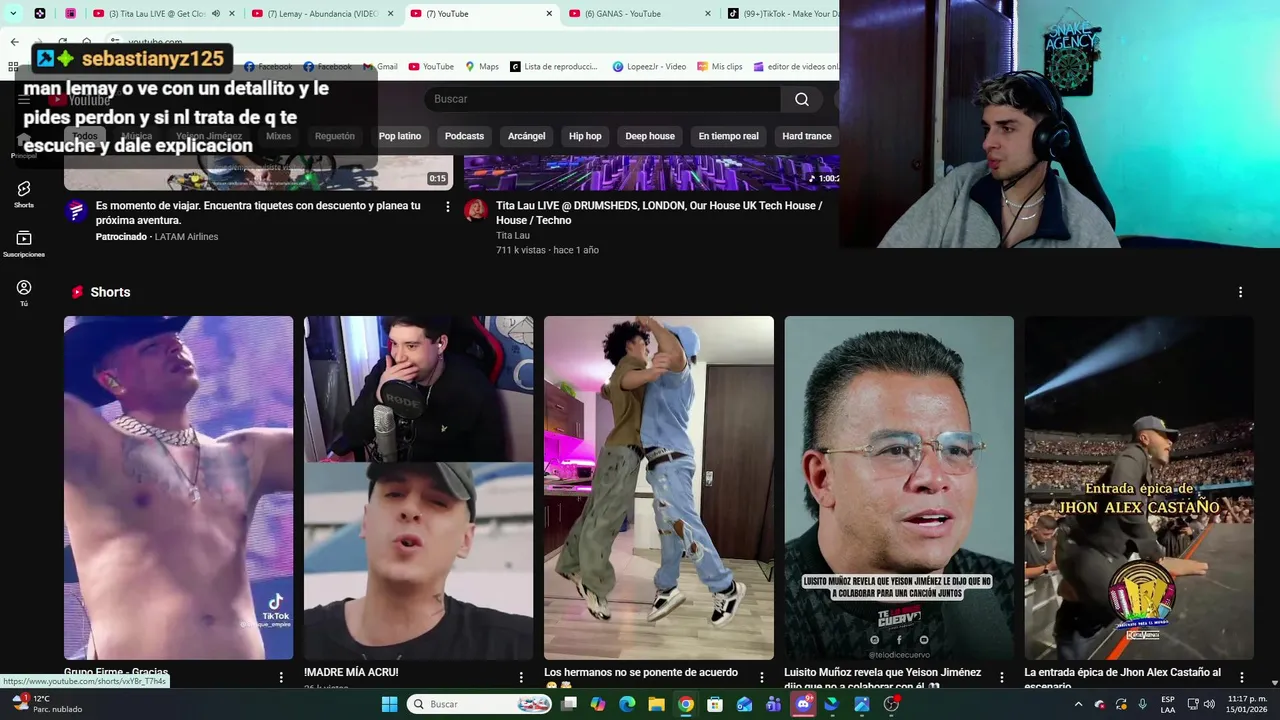Open options for Jhon Alex Castaño short
The width and height of the screenshot is (1280, 720).
coord(1241,677)
